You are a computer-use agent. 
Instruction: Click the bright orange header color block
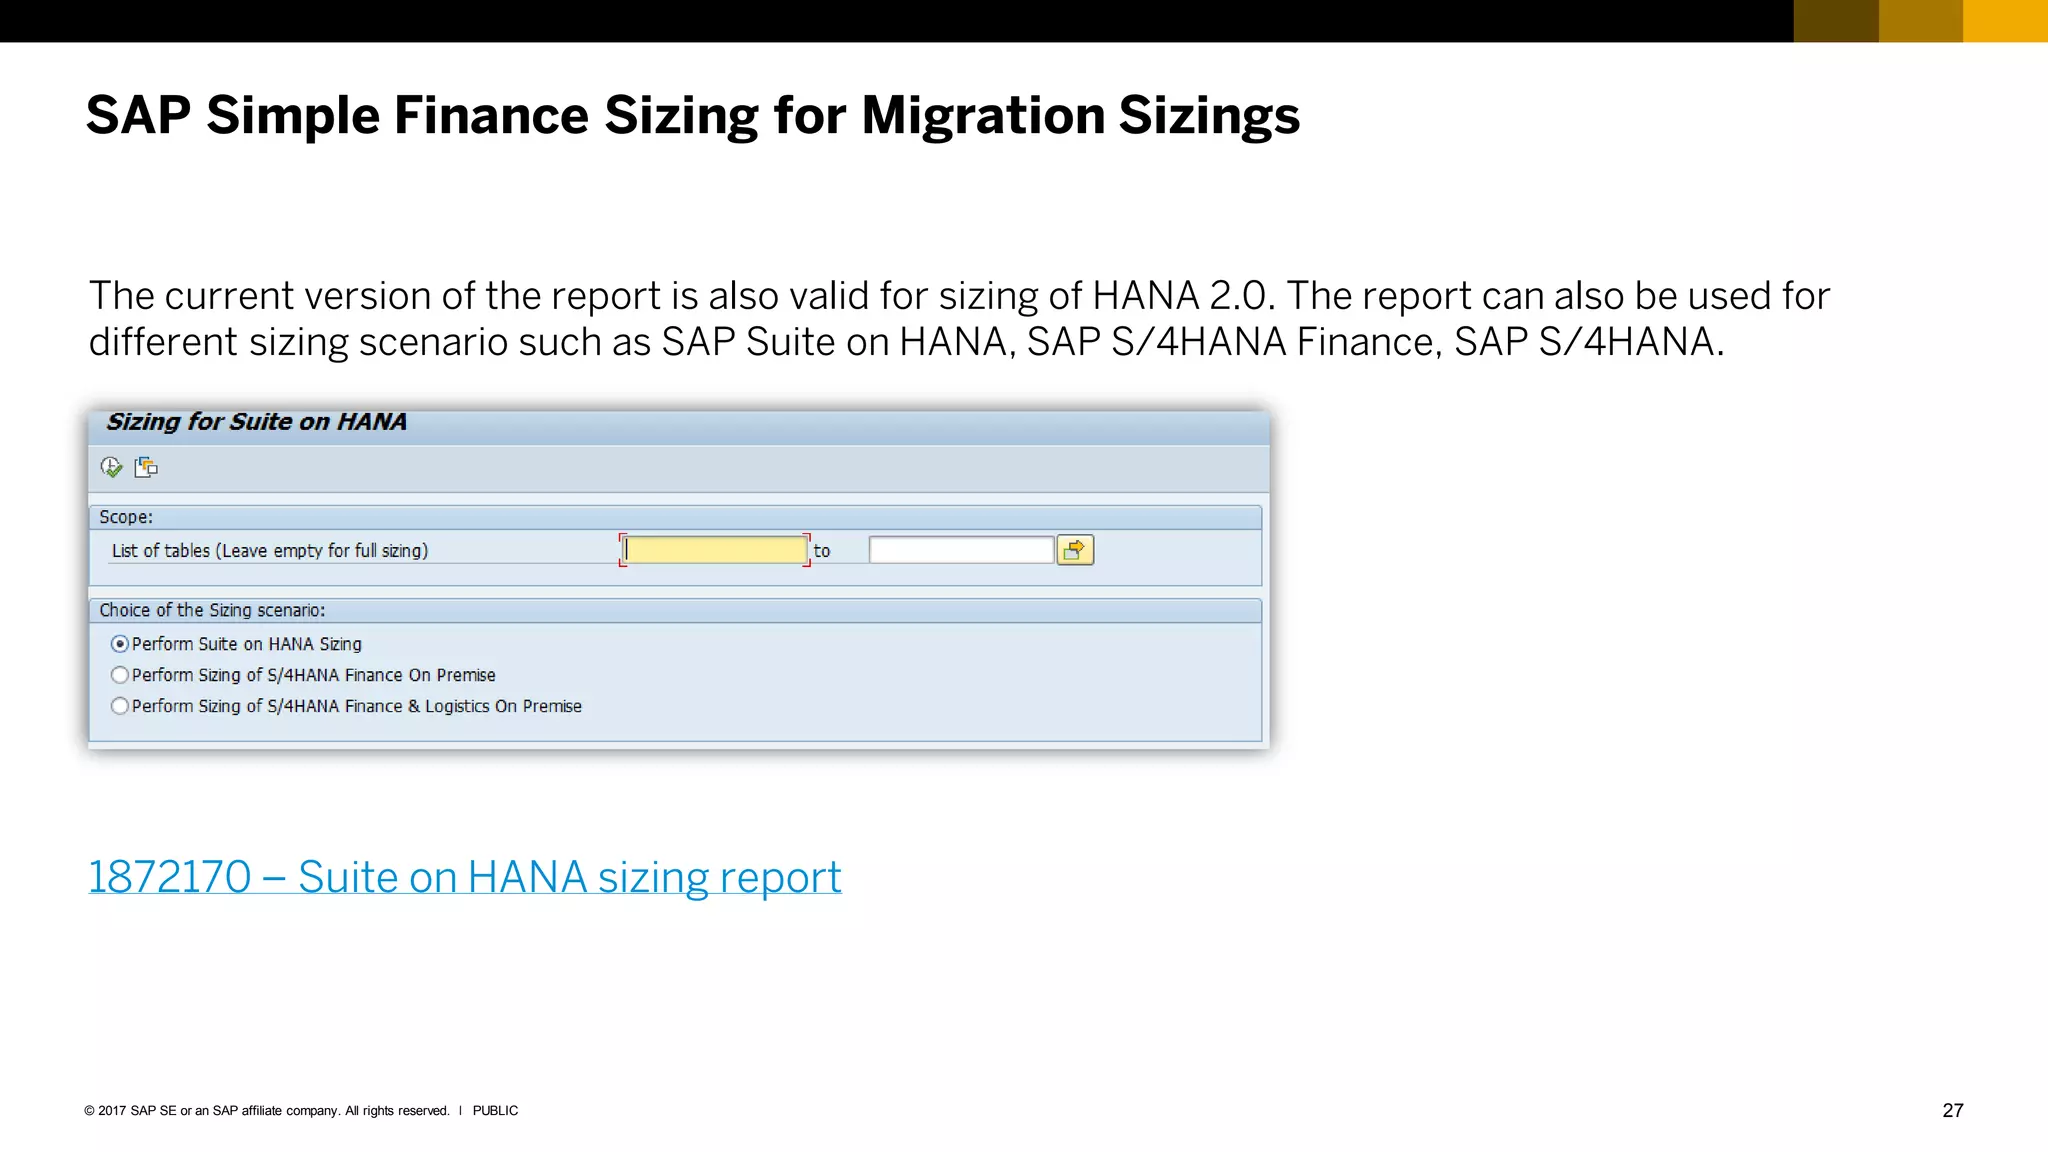coord(2005,21)
